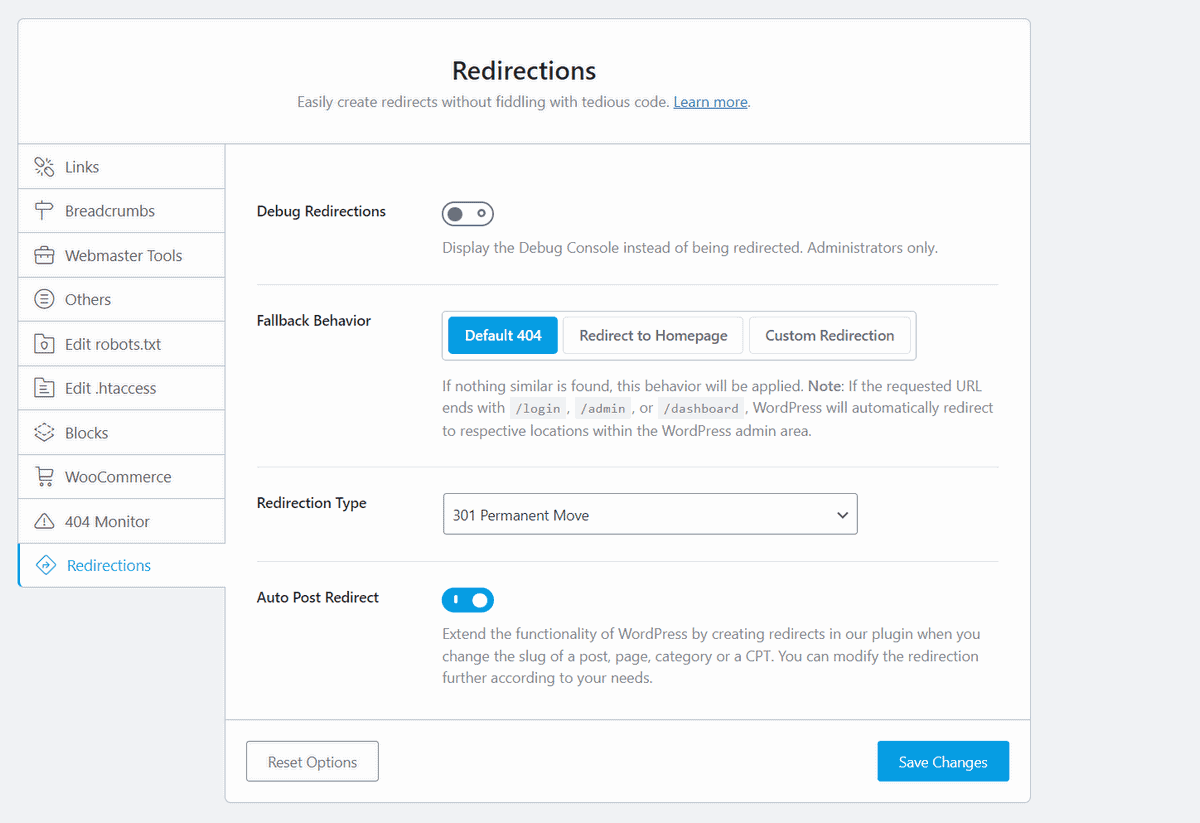The image size is (1200, 823).
Task: Turn off the Auto Post Redirect toggle
Action: click(468, 599)
